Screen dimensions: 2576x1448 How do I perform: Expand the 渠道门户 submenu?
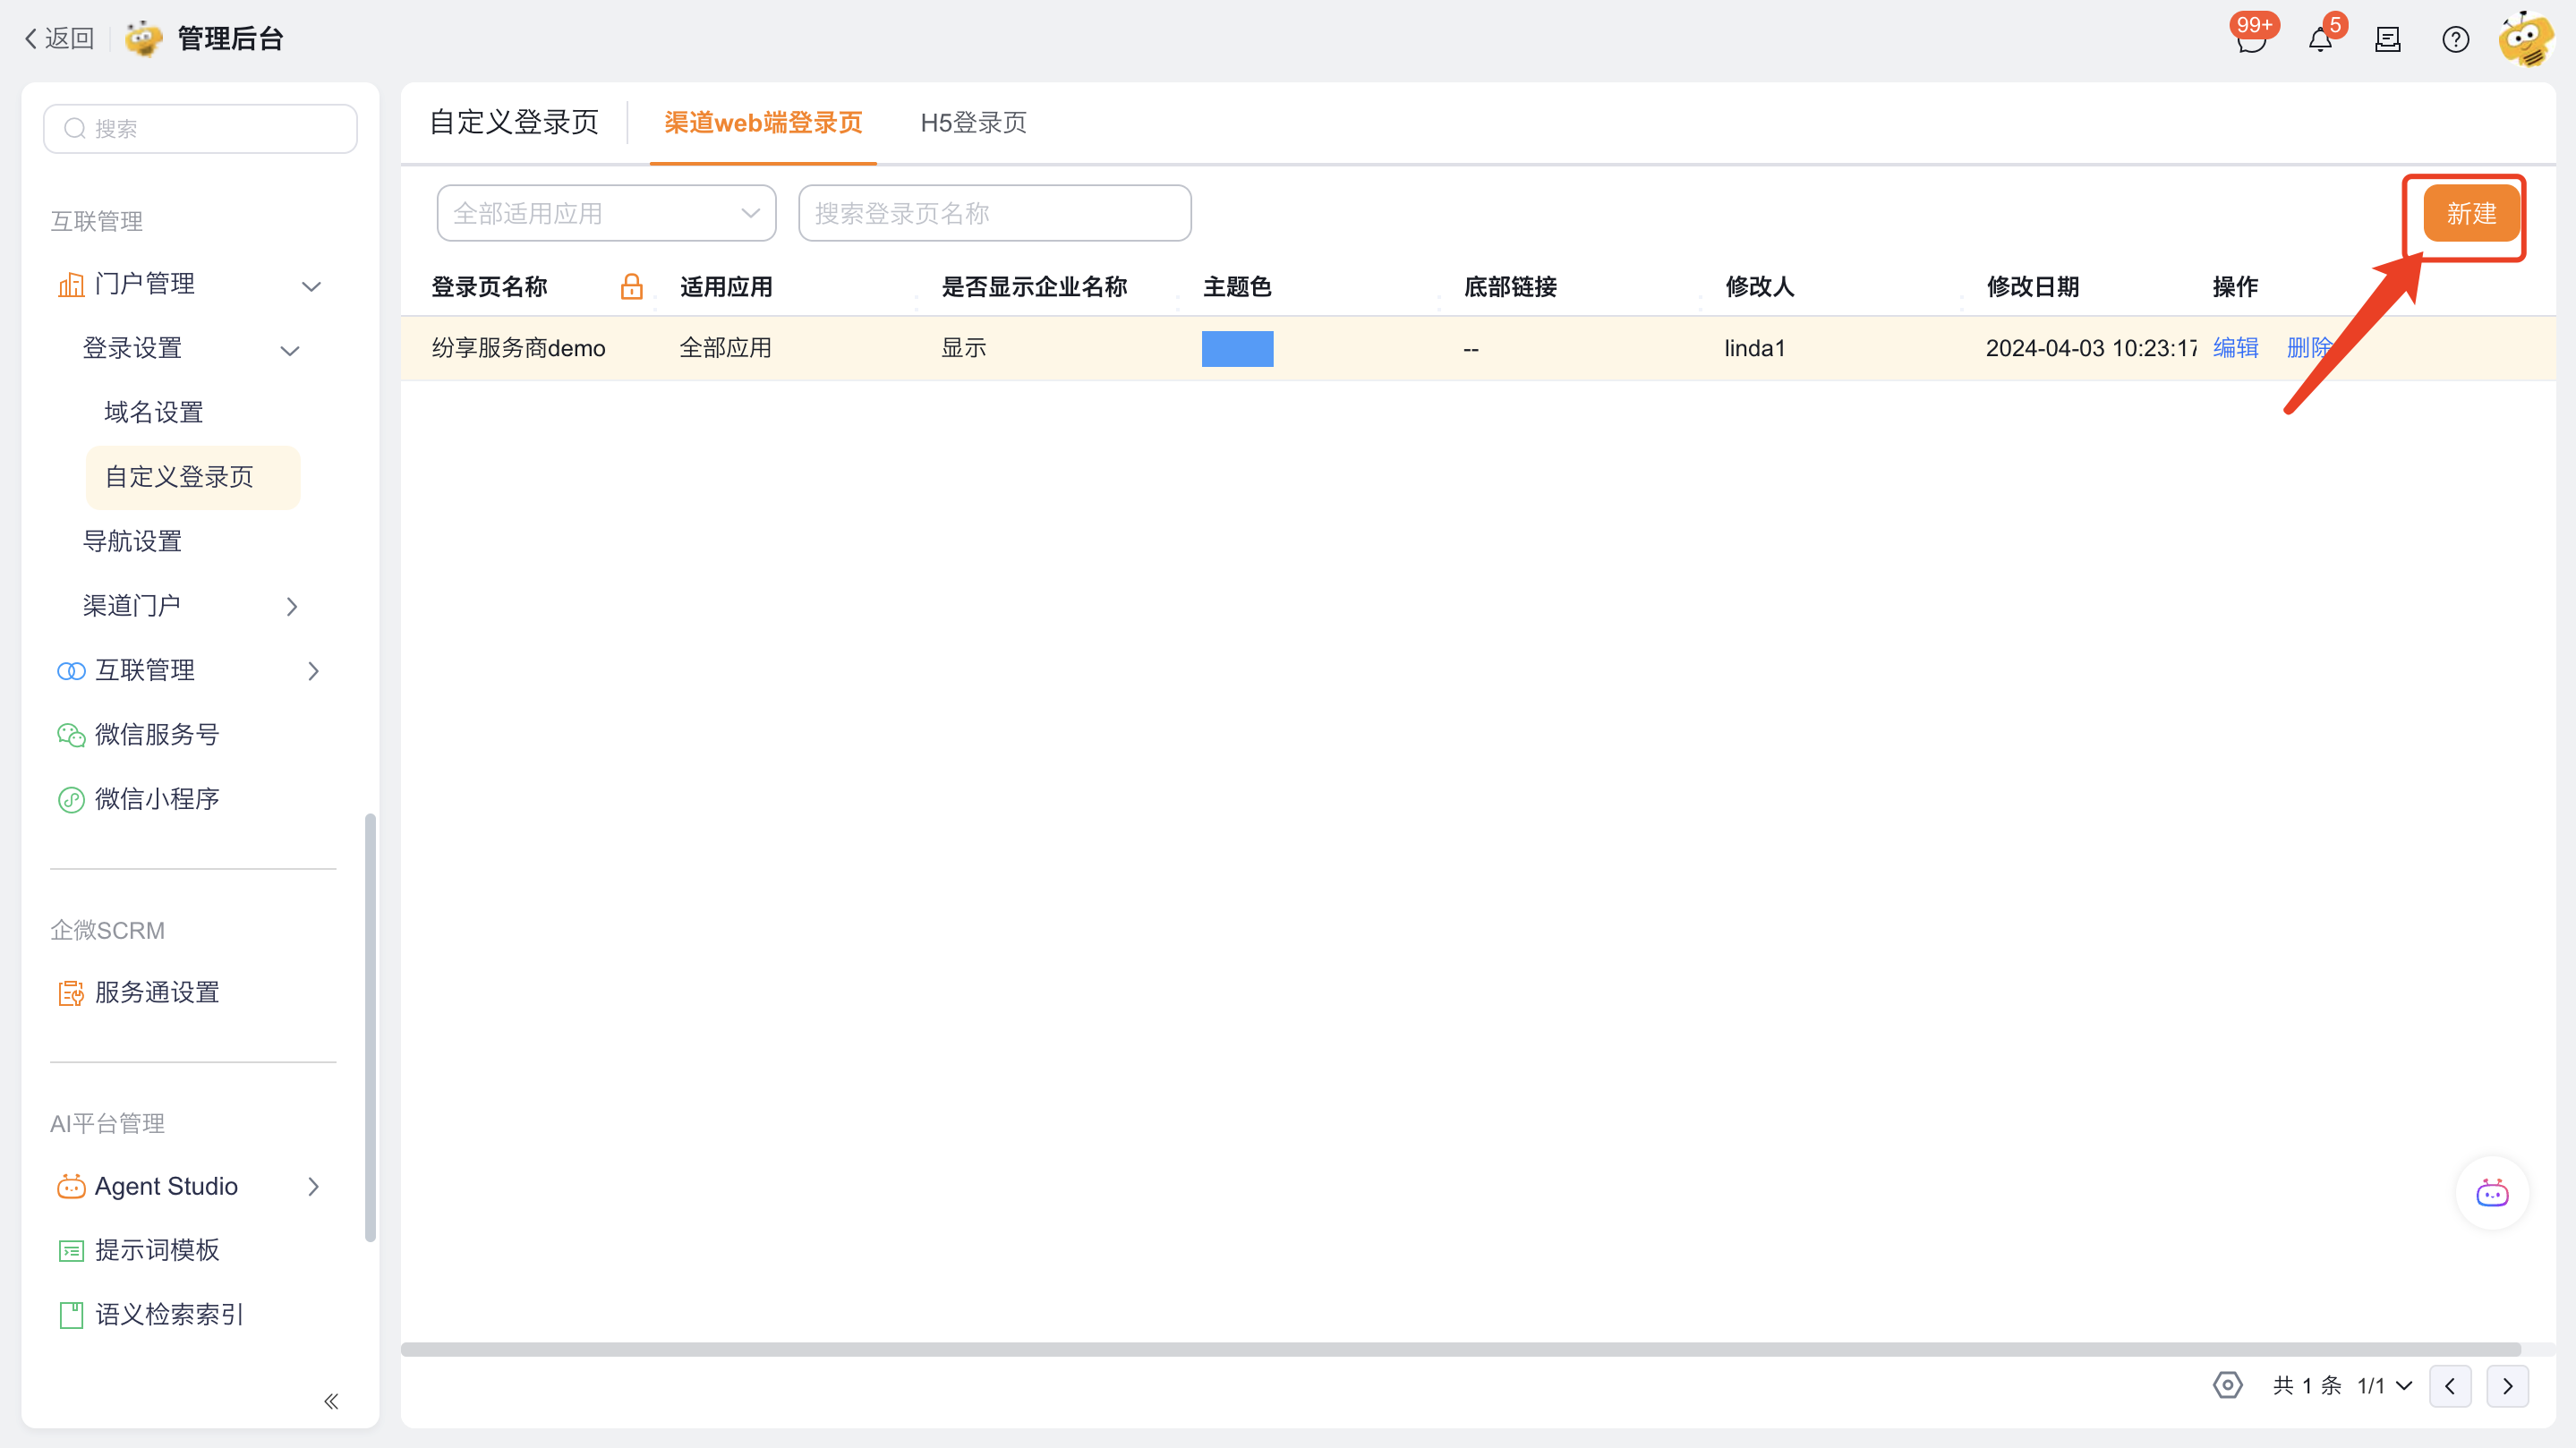(x=291, y=606)
